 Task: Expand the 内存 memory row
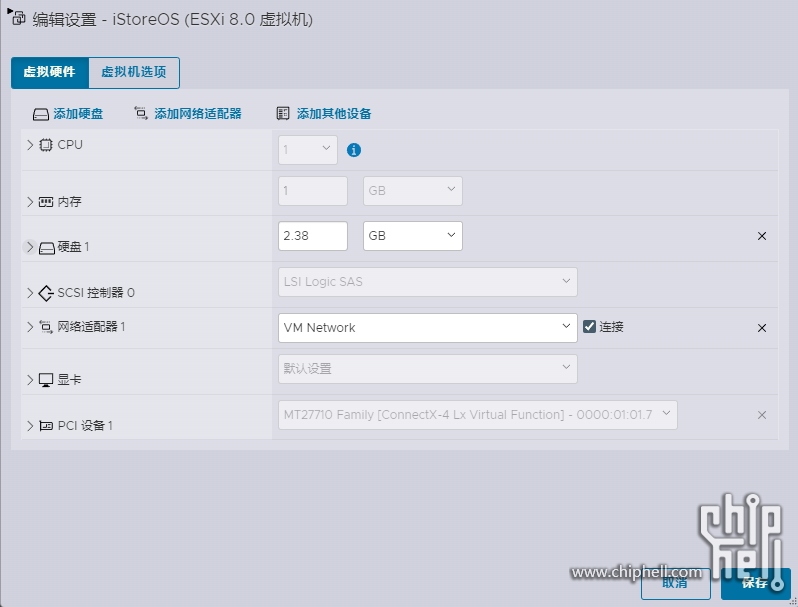(x=30, y=202)
